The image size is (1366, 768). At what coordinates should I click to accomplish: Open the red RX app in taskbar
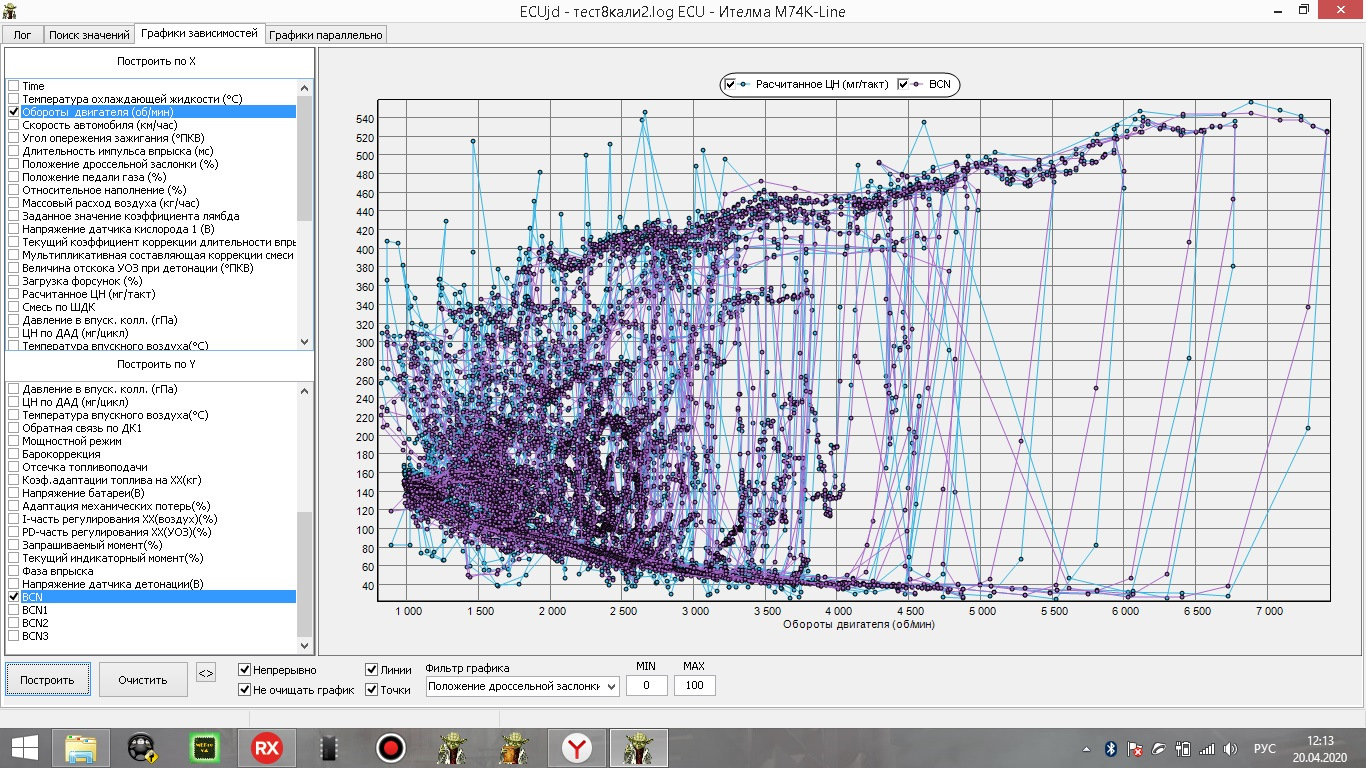pyautogui.click(x=266, y=748)
